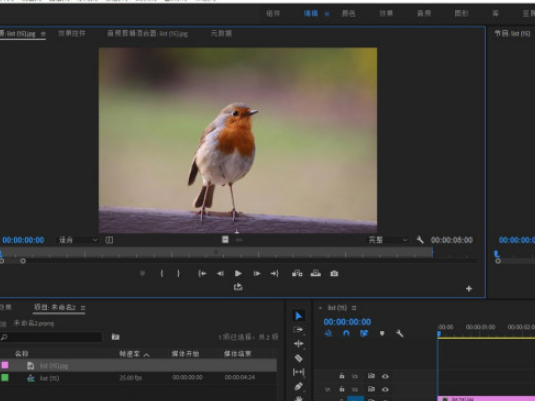Screen dimensions: 535x401
Task: Open the zoom level 适合 dropdown
Action: coord(78,240)
